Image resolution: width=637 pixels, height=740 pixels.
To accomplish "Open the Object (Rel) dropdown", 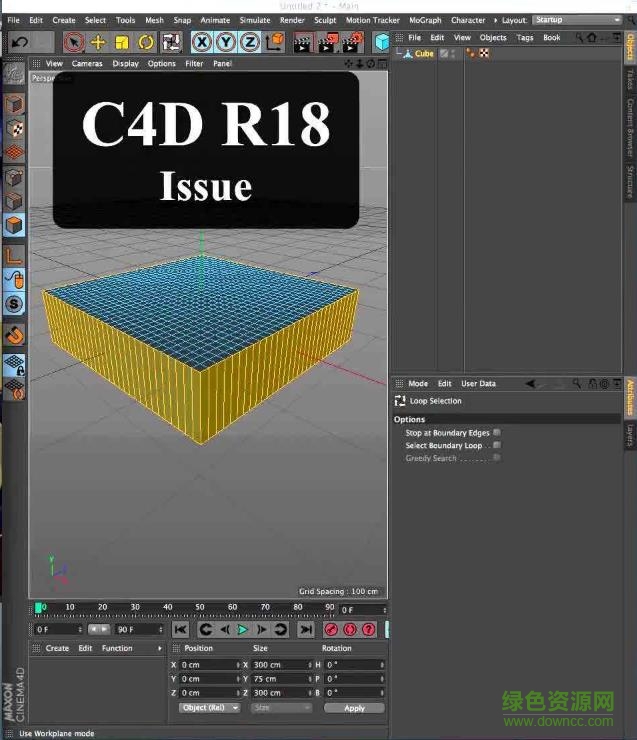I will [210, 708].
